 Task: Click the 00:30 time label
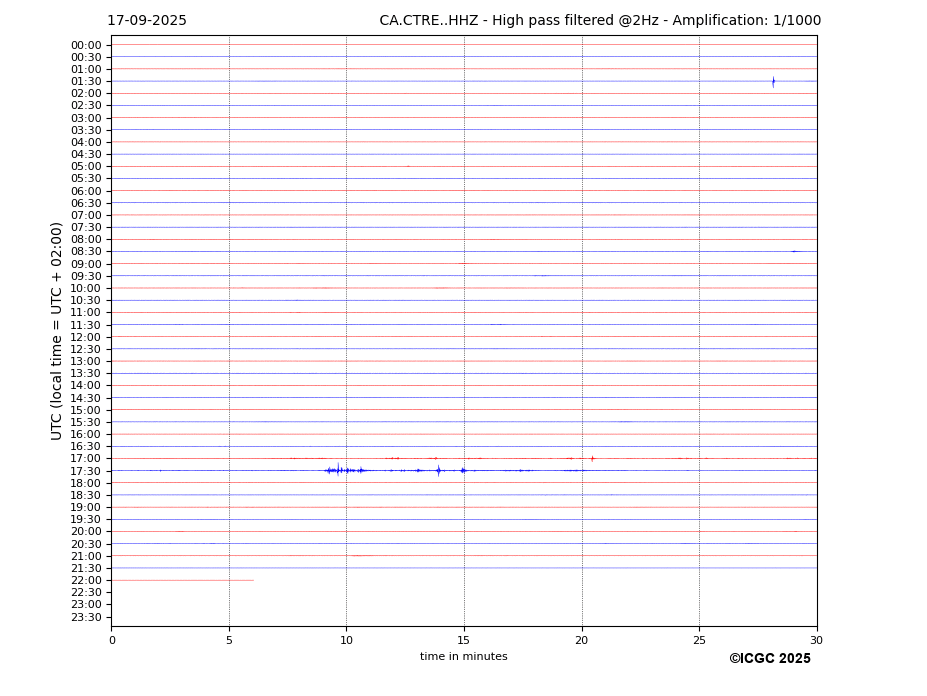point(86,57)
